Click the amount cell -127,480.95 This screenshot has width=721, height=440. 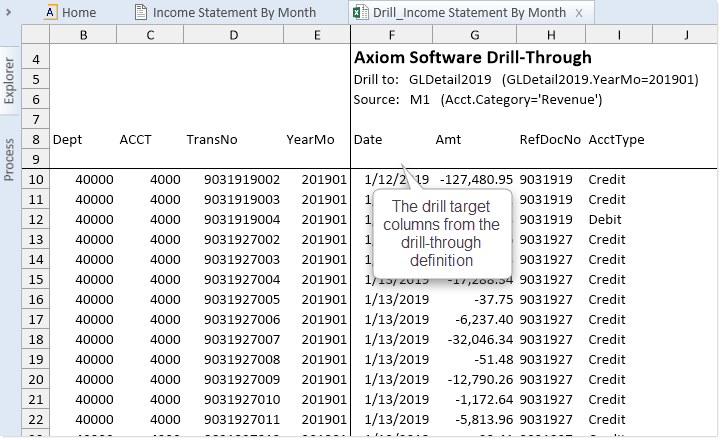[476, 180]
